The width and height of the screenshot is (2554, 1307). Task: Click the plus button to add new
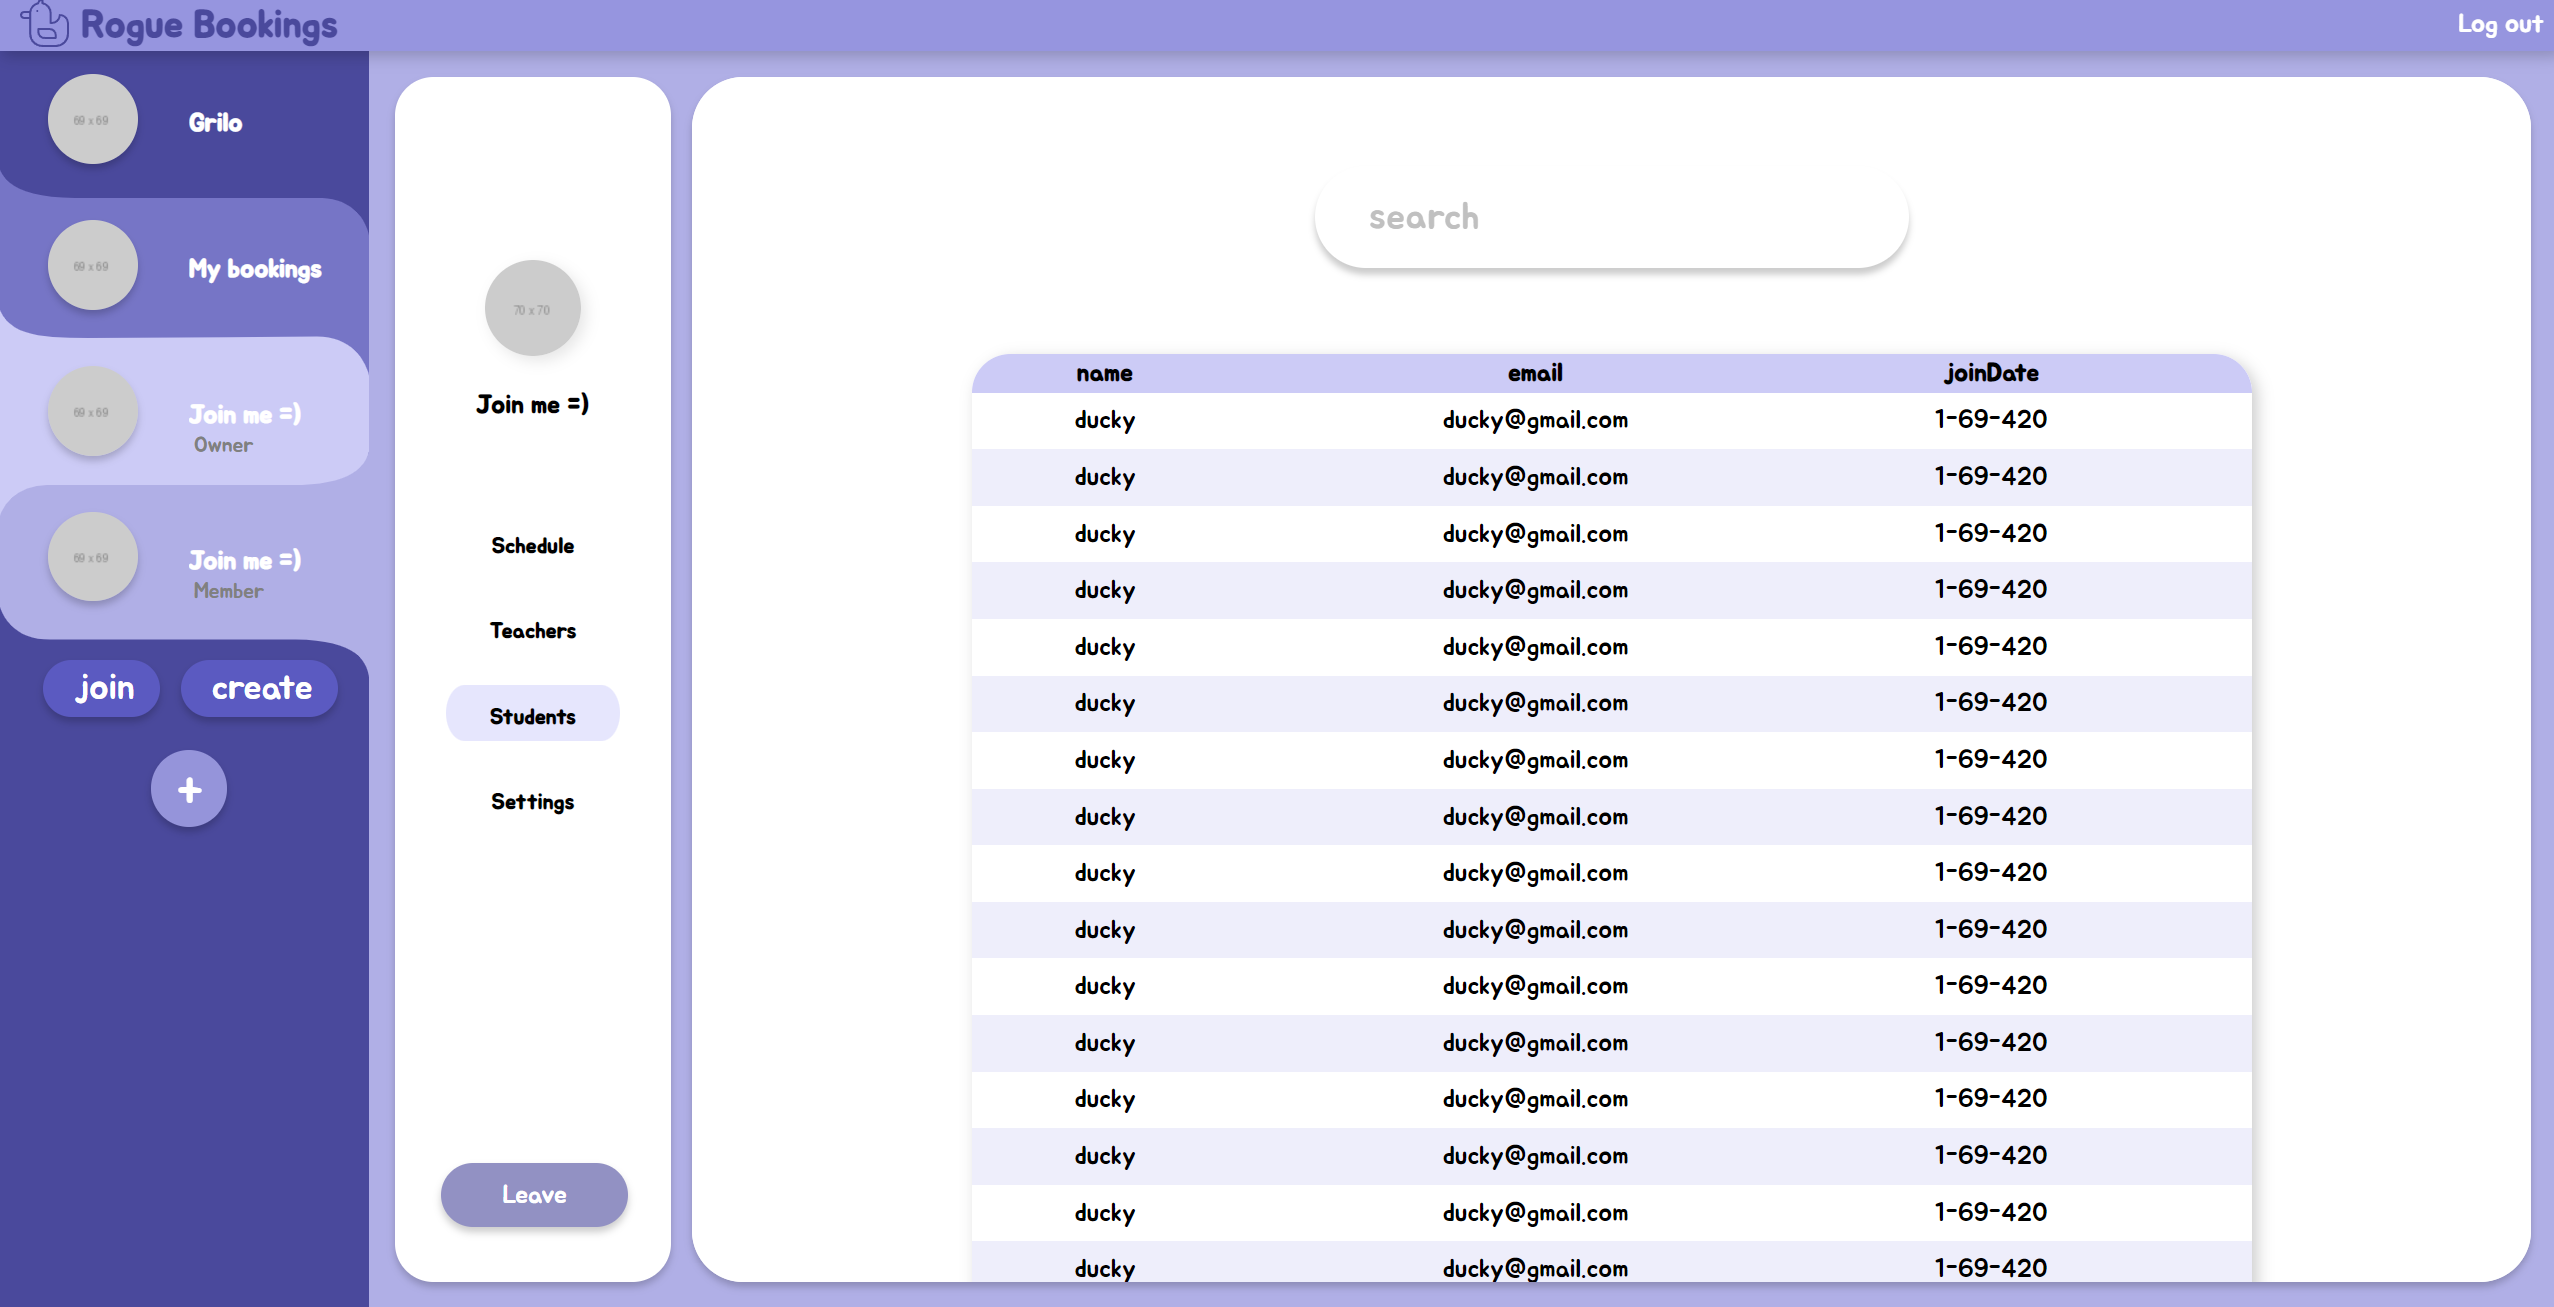(x=189, y=789)
